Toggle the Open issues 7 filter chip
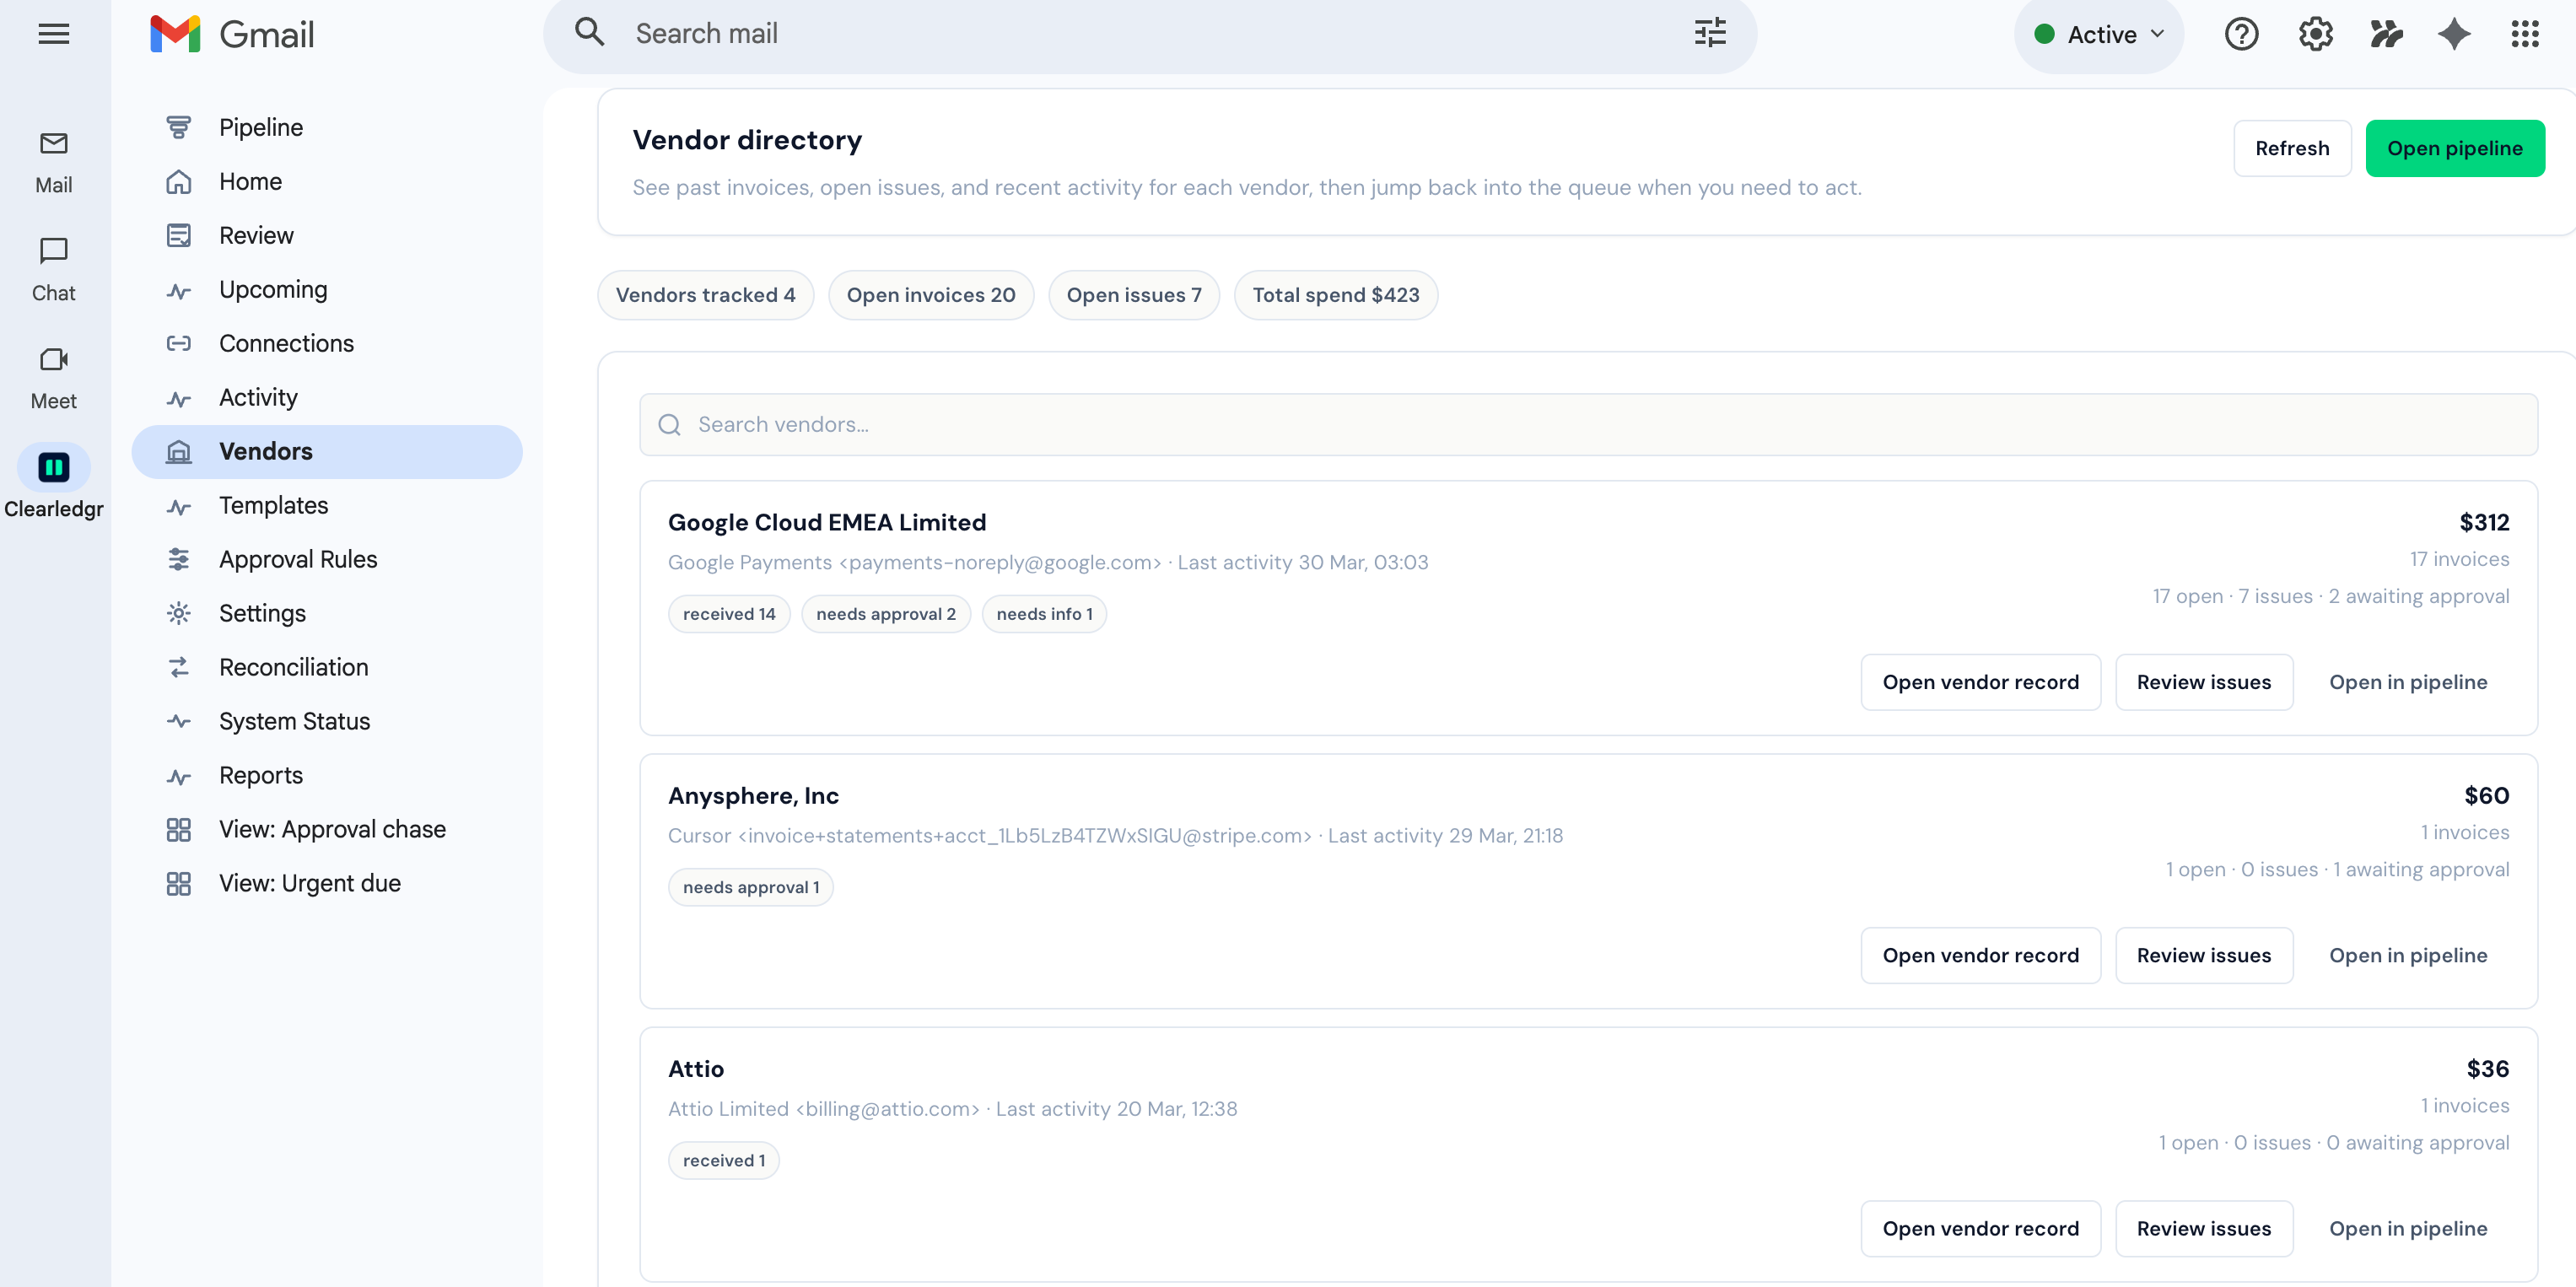The width and height of the screenshot is (2576, 1287). tap(1134, 294)
